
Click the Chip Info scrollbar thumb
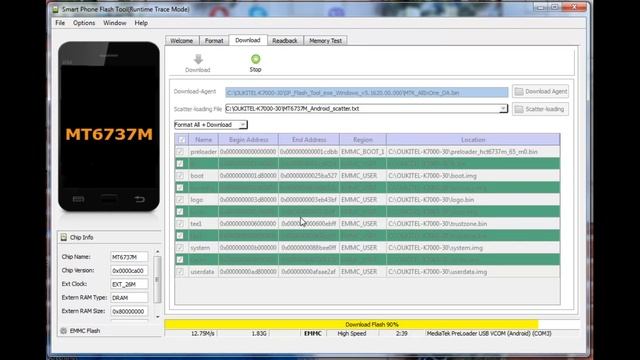tap(157, 280)
